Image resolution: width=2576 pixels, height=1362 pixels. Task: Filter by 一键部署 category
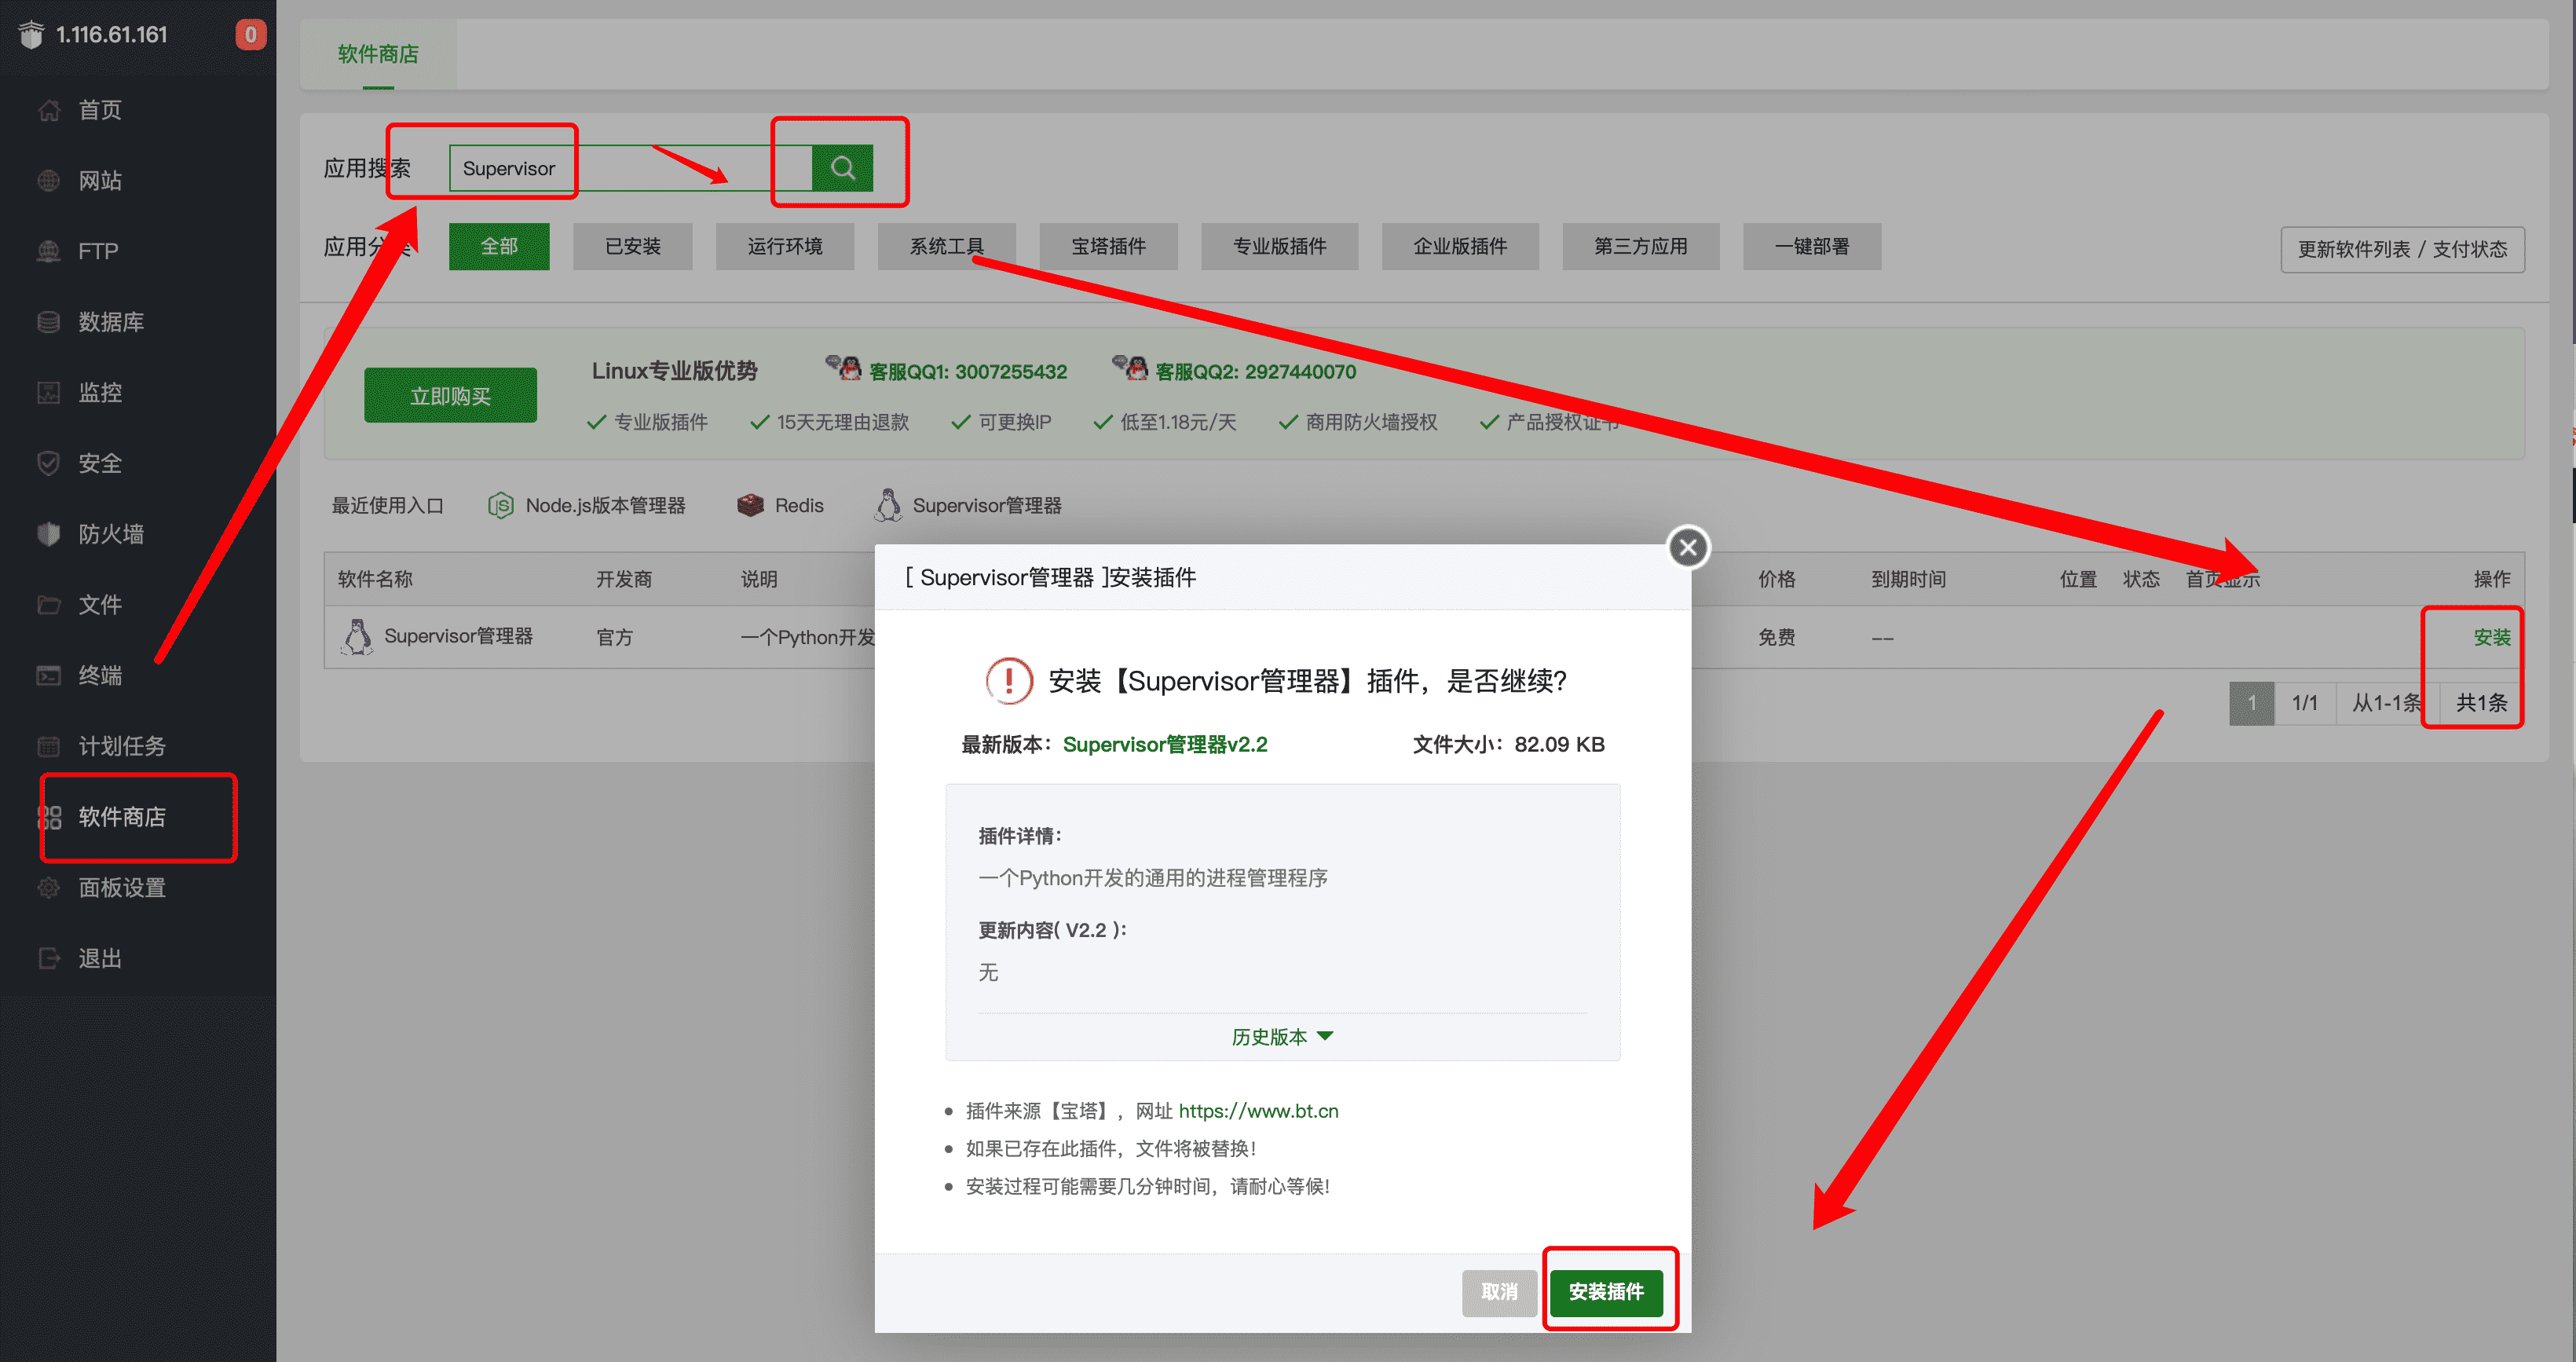[1812, 246]
